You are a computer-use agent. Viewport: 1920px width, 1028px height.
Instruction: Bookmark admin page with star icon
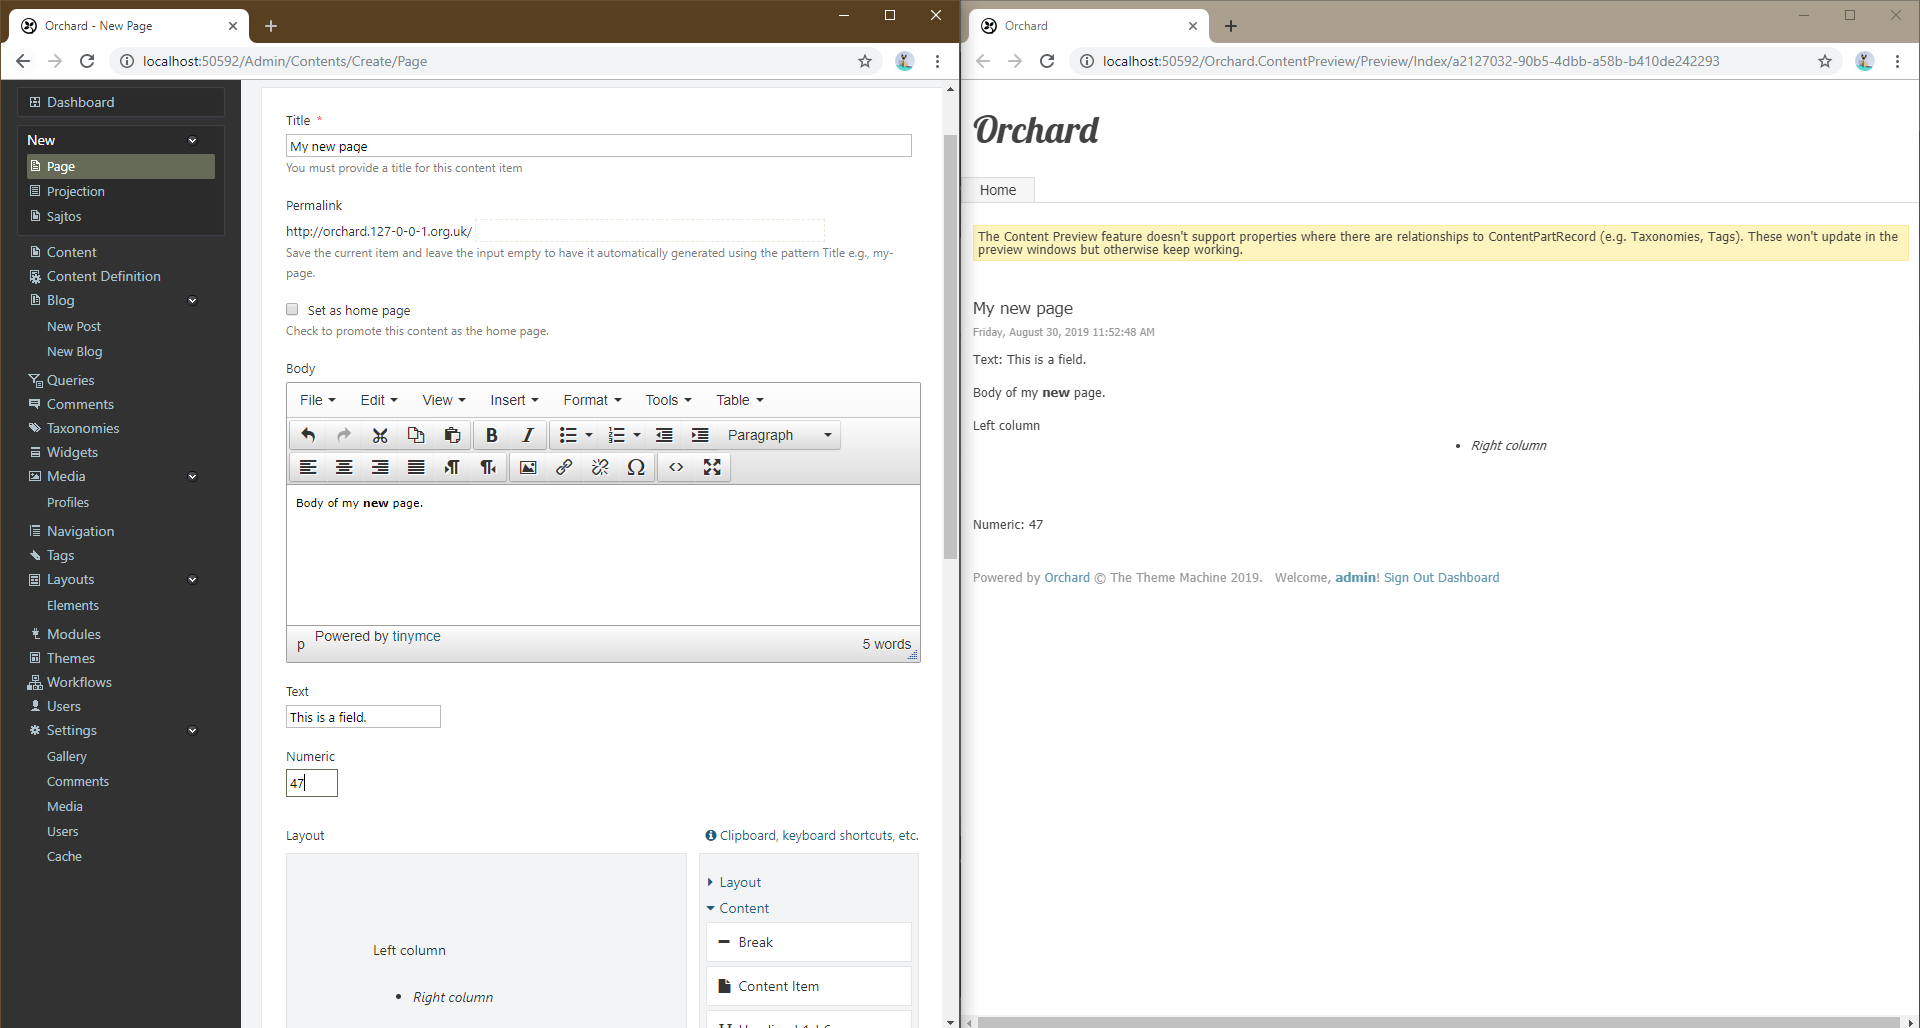[865, 61]
